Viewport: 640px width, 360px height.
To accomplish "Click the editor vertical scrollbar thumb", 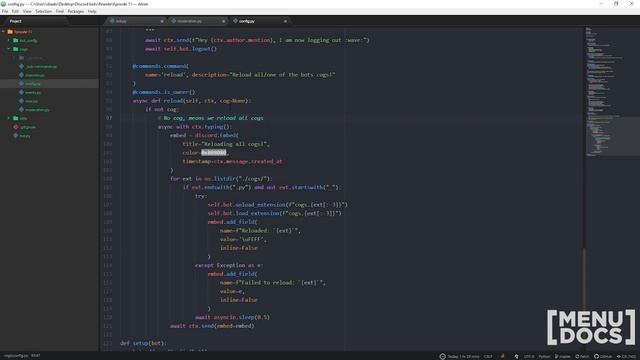I will pyautogui.click(x=584, y=278).
